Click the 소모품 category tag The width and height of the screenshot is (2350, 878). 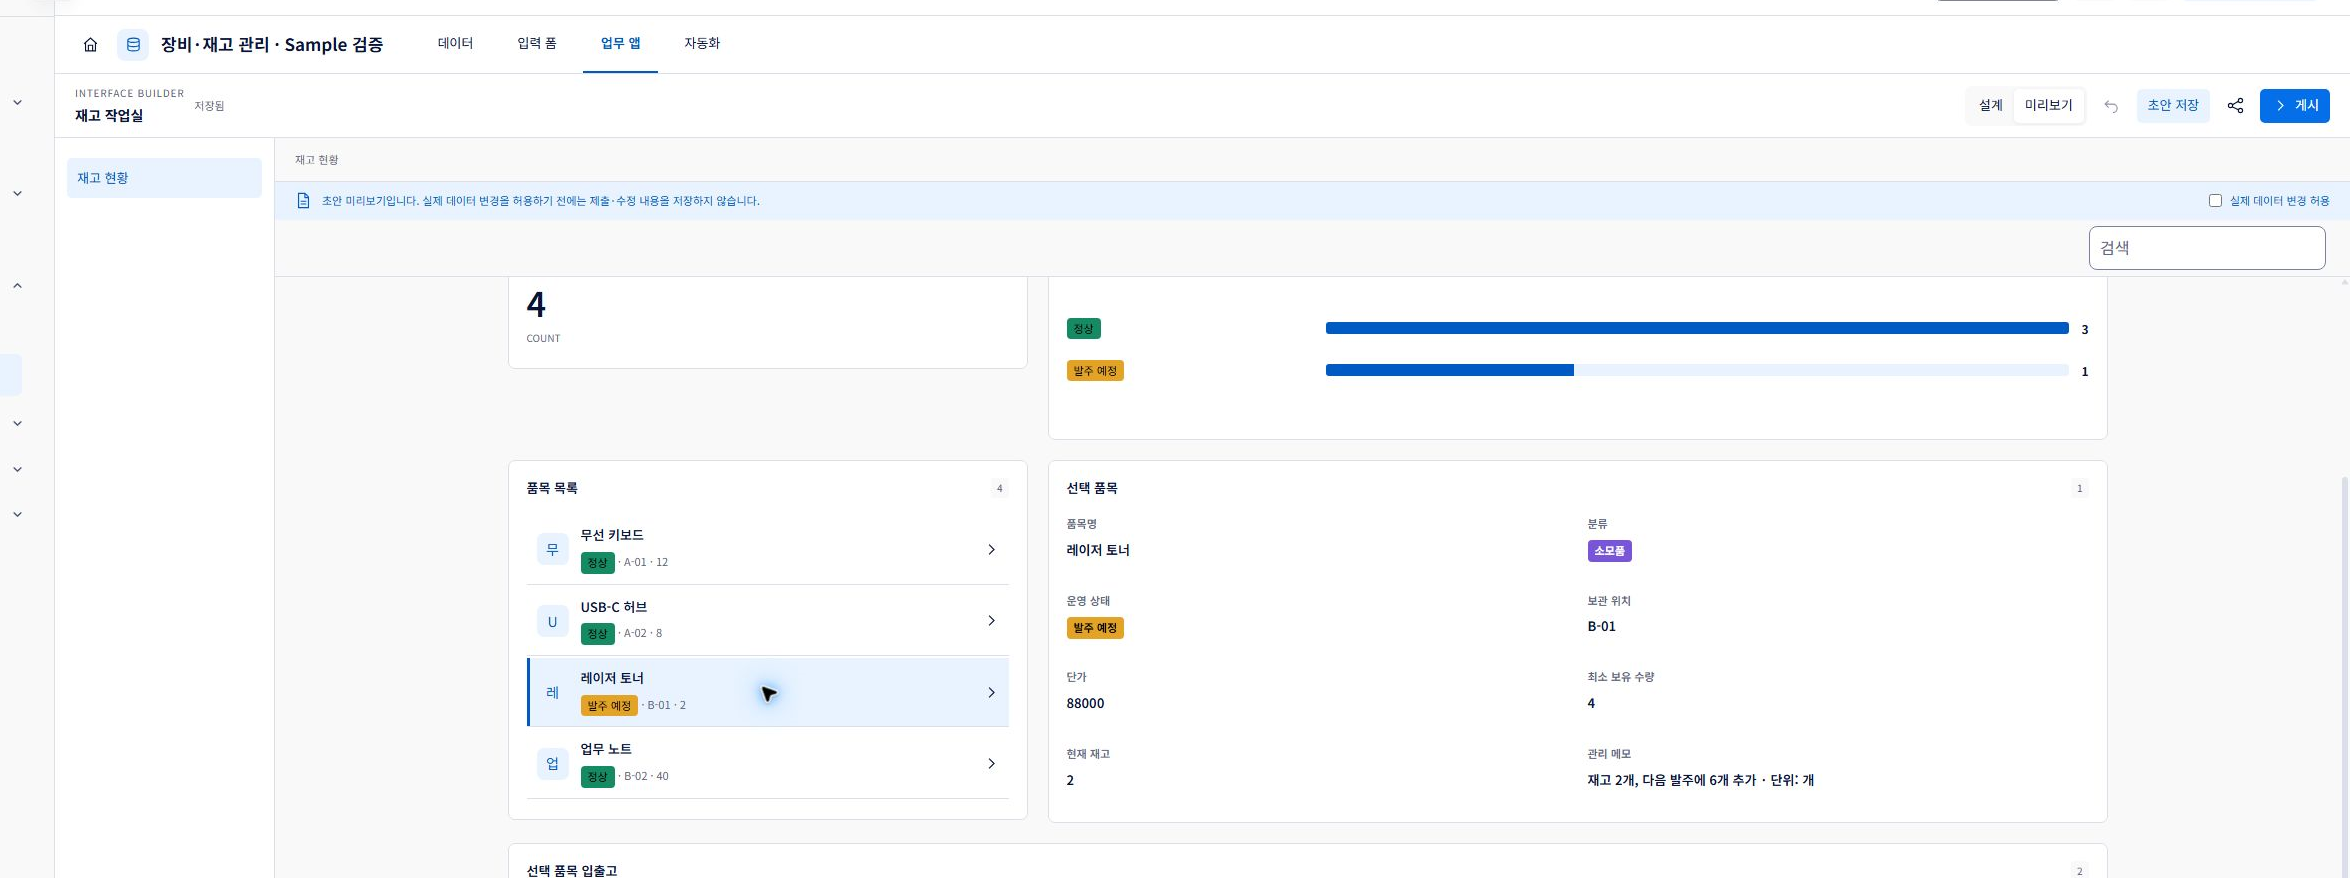(1609, 551)
